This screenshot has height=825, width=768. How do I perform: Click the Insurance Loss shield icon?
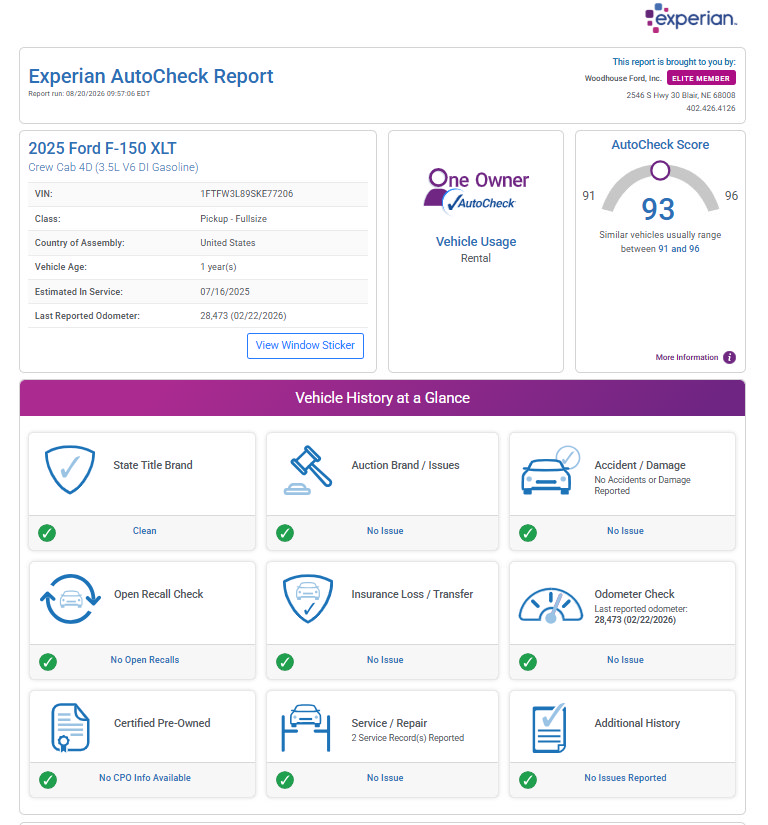[x=308, y=599]
